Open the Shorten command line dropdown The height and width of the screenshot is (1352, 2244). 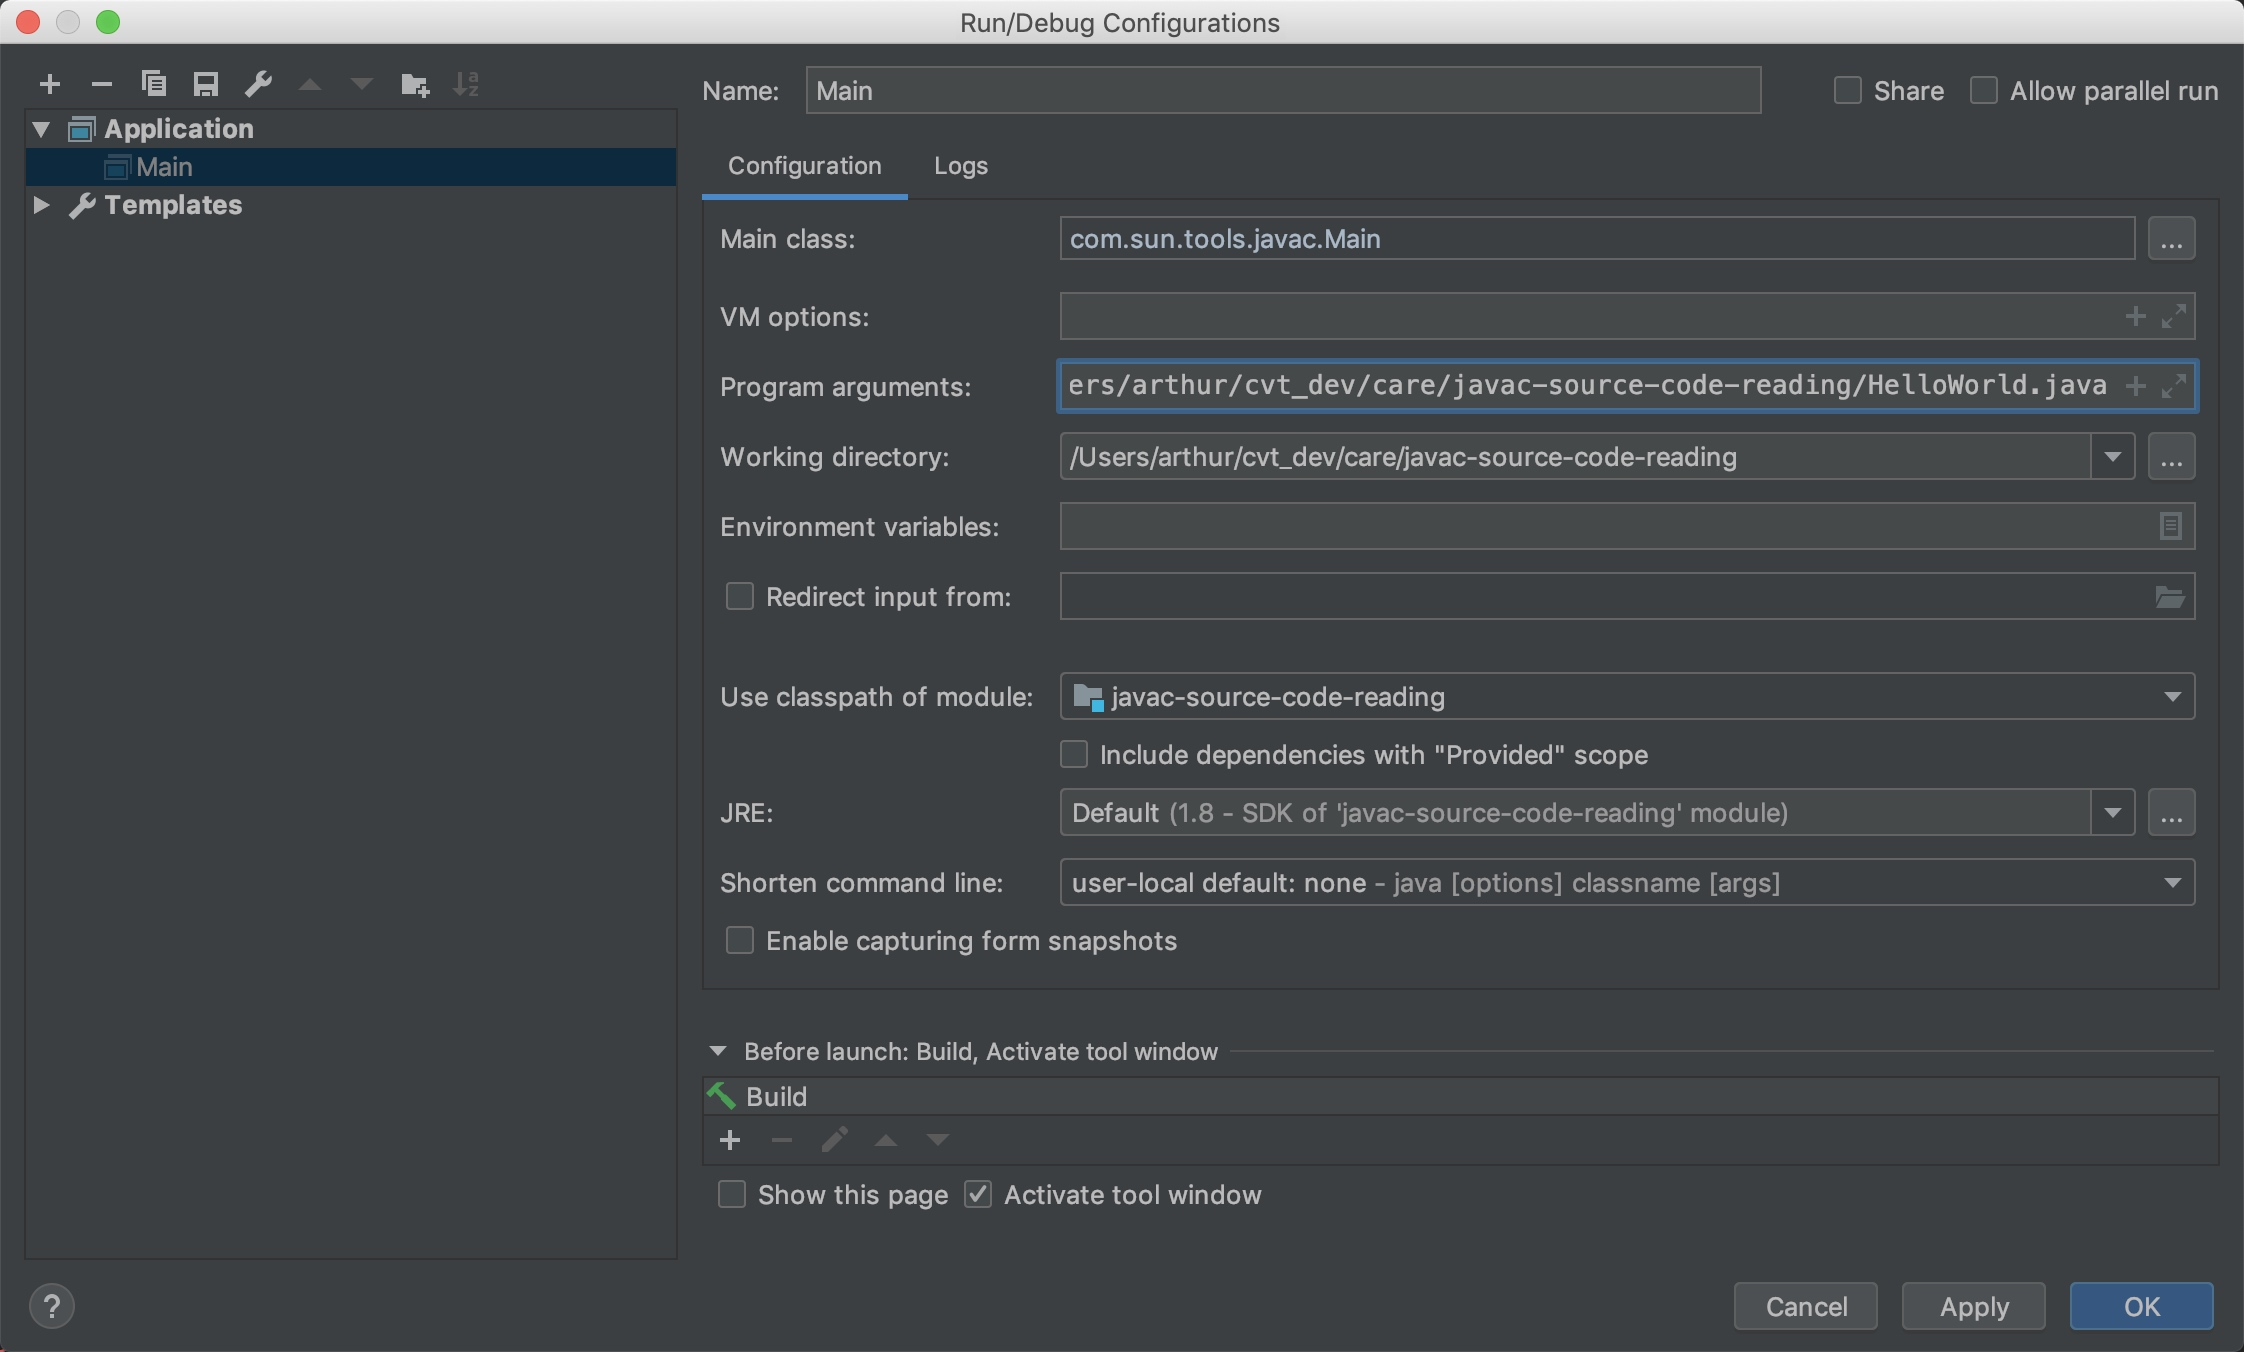click(x=2172, y=883)
